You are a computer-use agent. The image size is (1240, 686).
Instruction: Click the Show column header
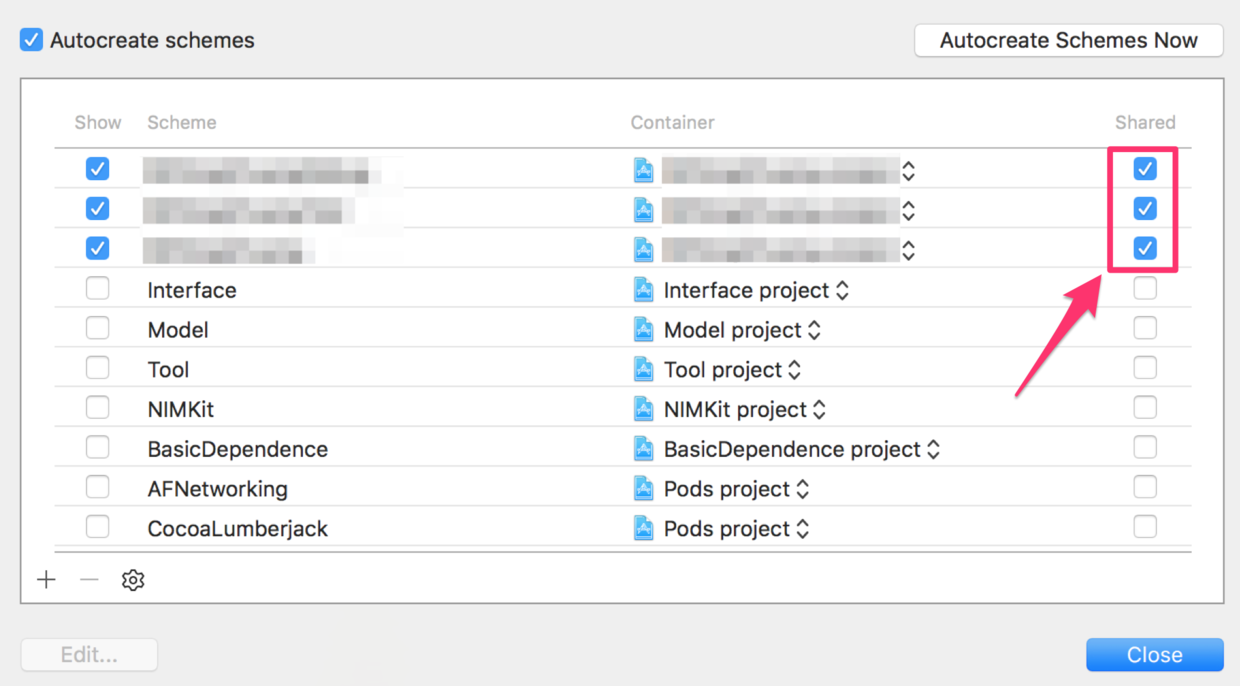pos(98,122)
